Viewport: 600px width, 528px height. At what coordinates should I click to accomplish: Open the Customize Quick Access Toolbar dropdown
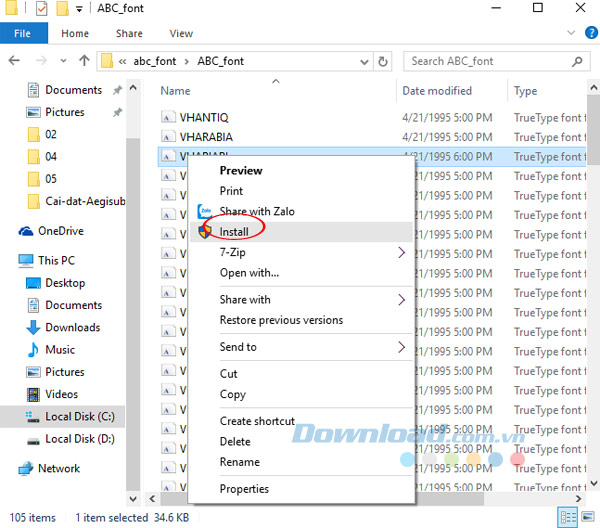coord(79,9)
